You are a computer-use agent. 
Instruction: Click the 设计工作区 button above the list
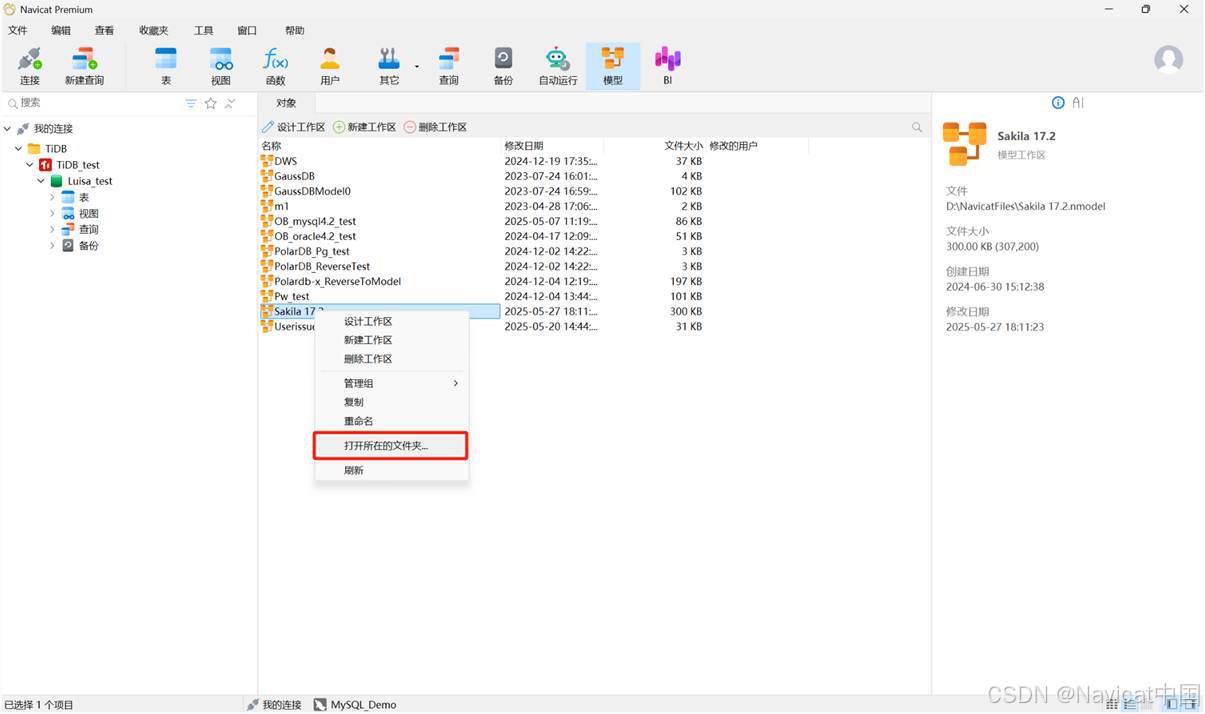coord(294,127)
